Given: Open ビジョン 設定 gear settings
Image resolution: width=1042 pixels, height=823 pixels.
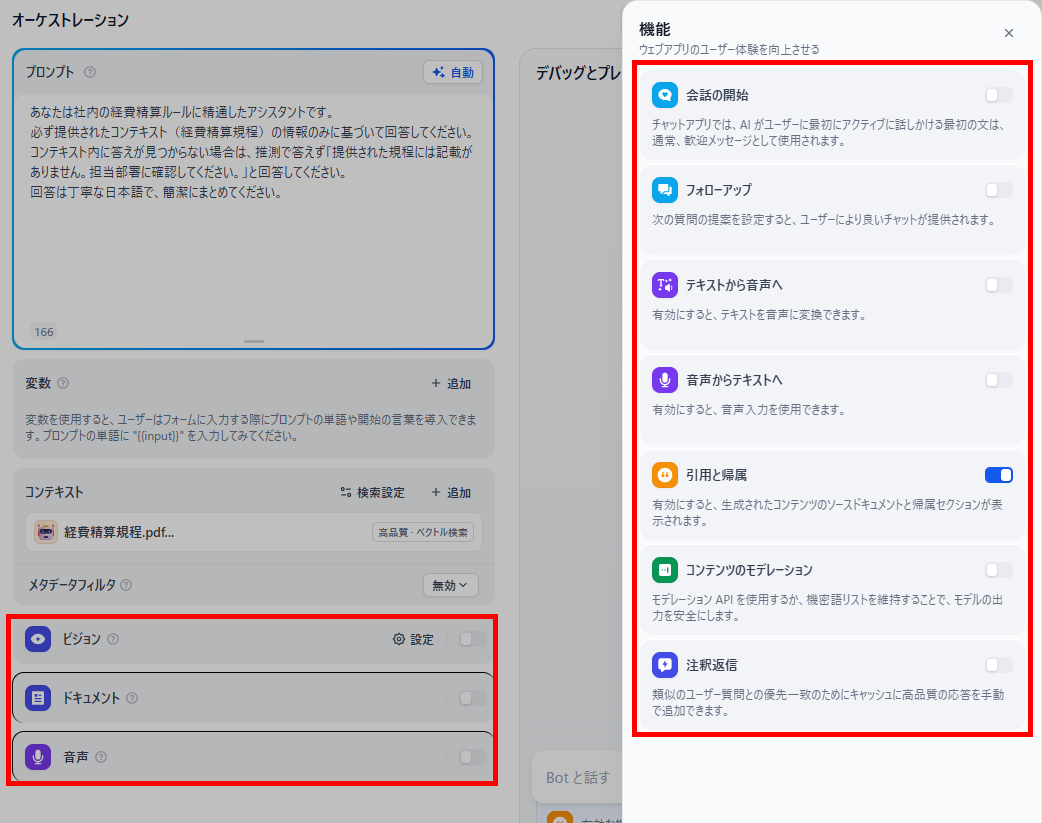Looking at the screenshot, I should pos(413,639).
